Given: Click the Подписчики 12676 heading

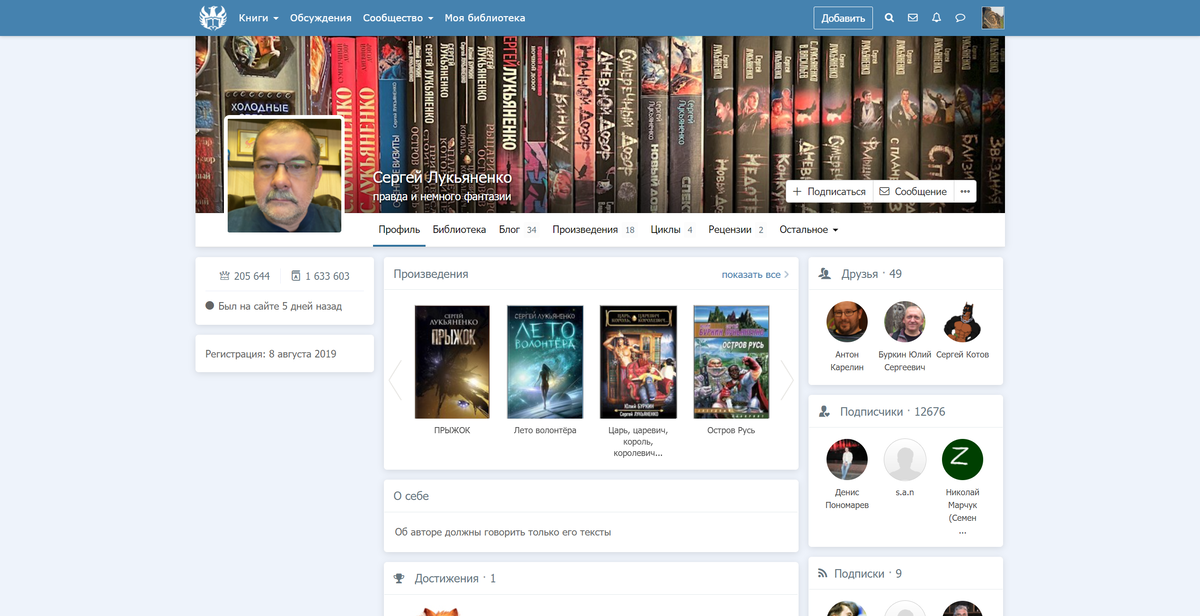Looking at the screenshot, I should click(x=892, y=412).
